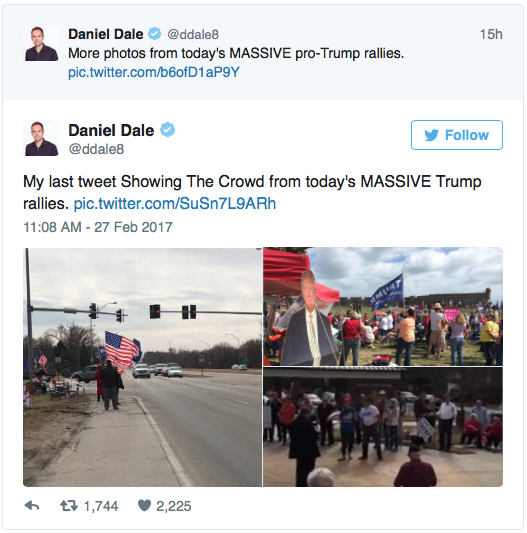Screen dimensions: 527x533
Task: Open pic.twitter.com/b6ofD1aP9Y link
Action: (154, 72)
